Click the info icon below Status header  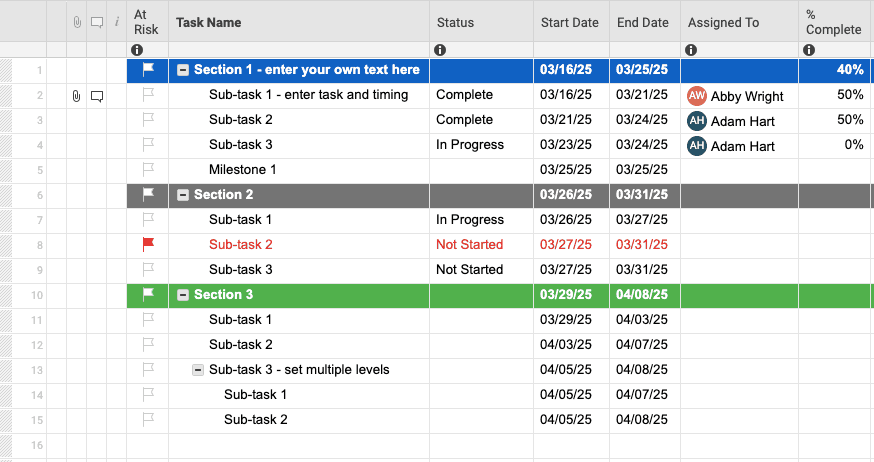point(440,50)
